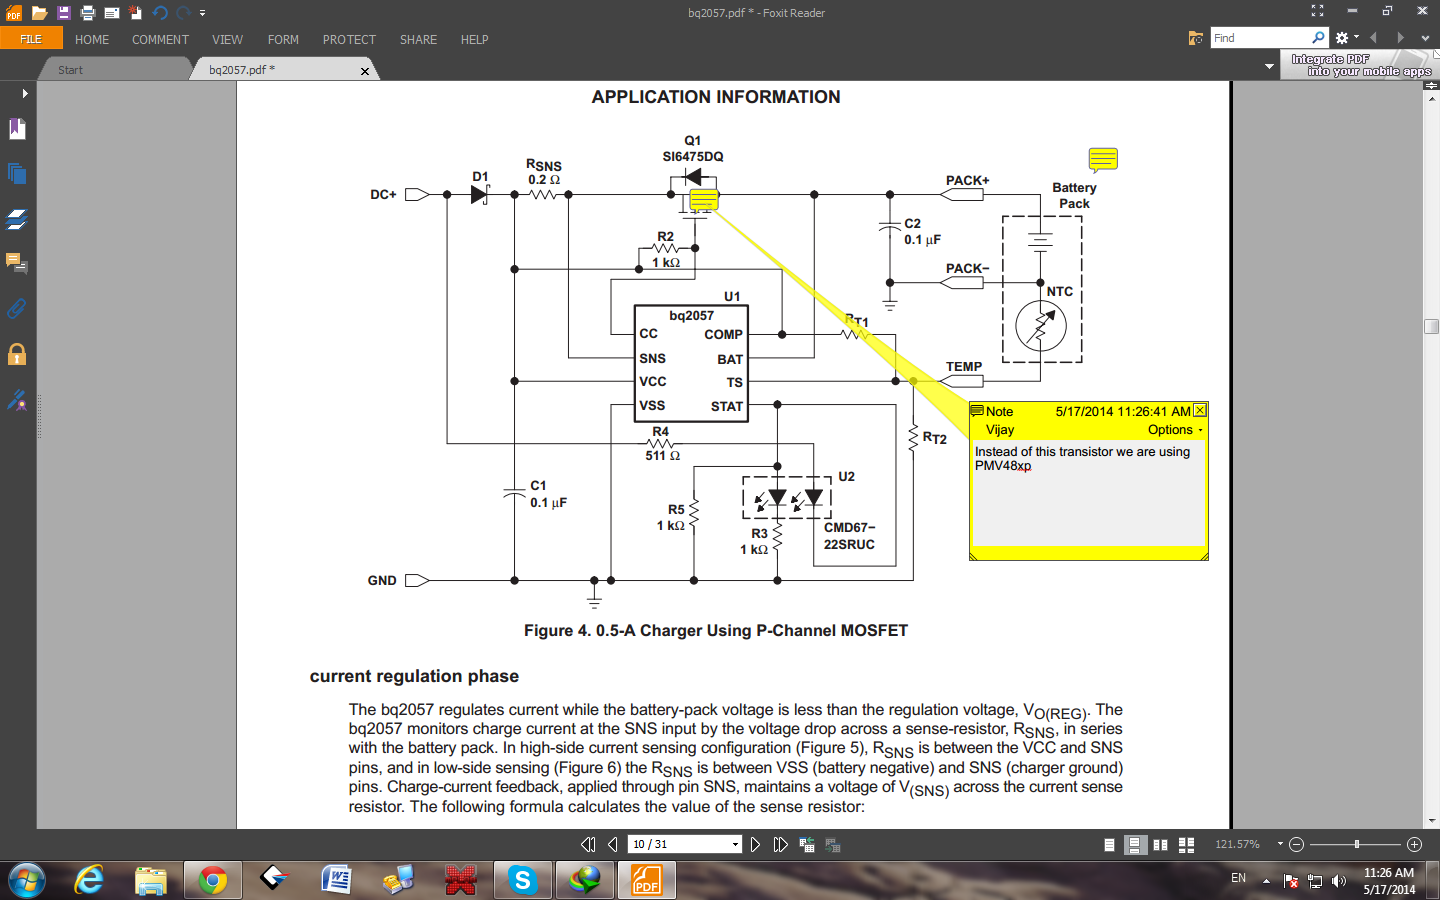Go to the last page

click(780, 845)
